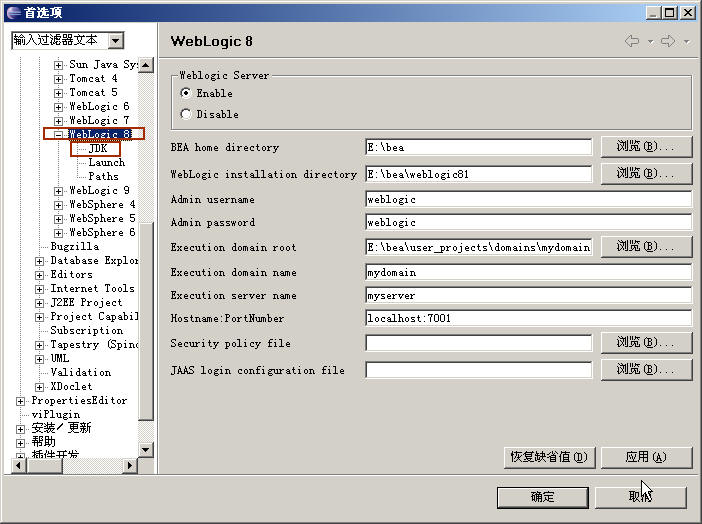Select Bugzilla tree item
The width and height of the screenshot is (702, 524).
(75, 246)
